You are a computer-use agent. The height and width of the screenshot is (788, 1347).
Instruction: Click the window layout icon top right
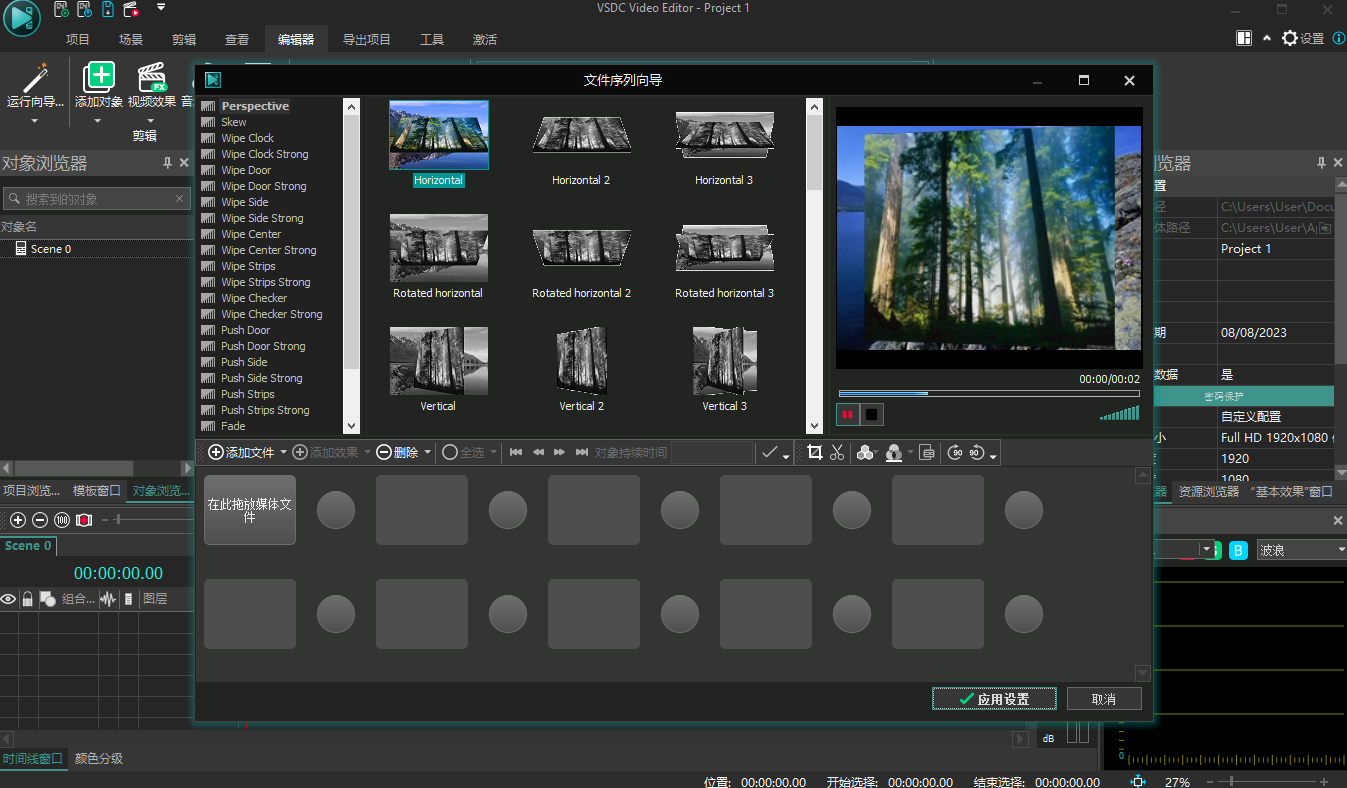1244,38
